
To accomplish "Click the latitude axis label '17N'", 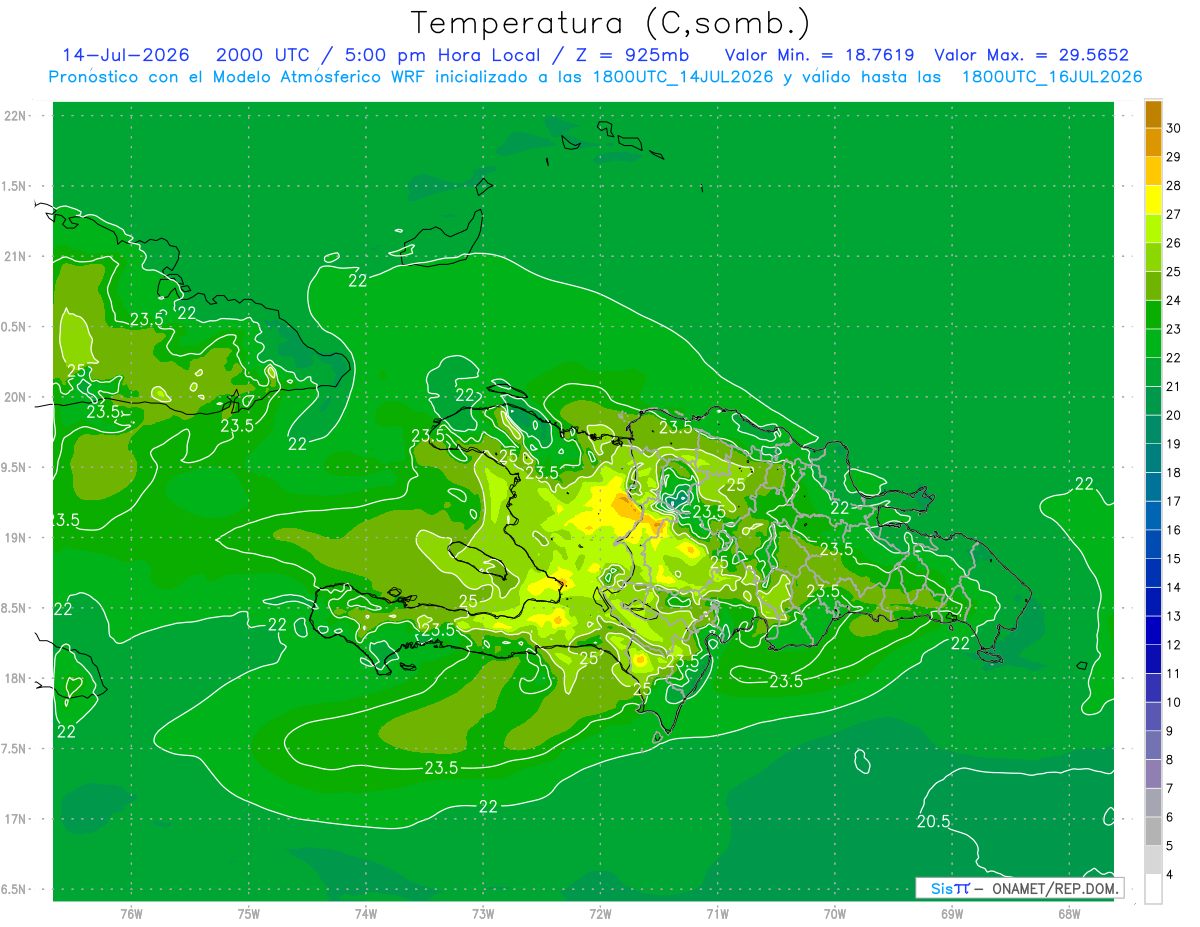I will (x=16, y=819).
